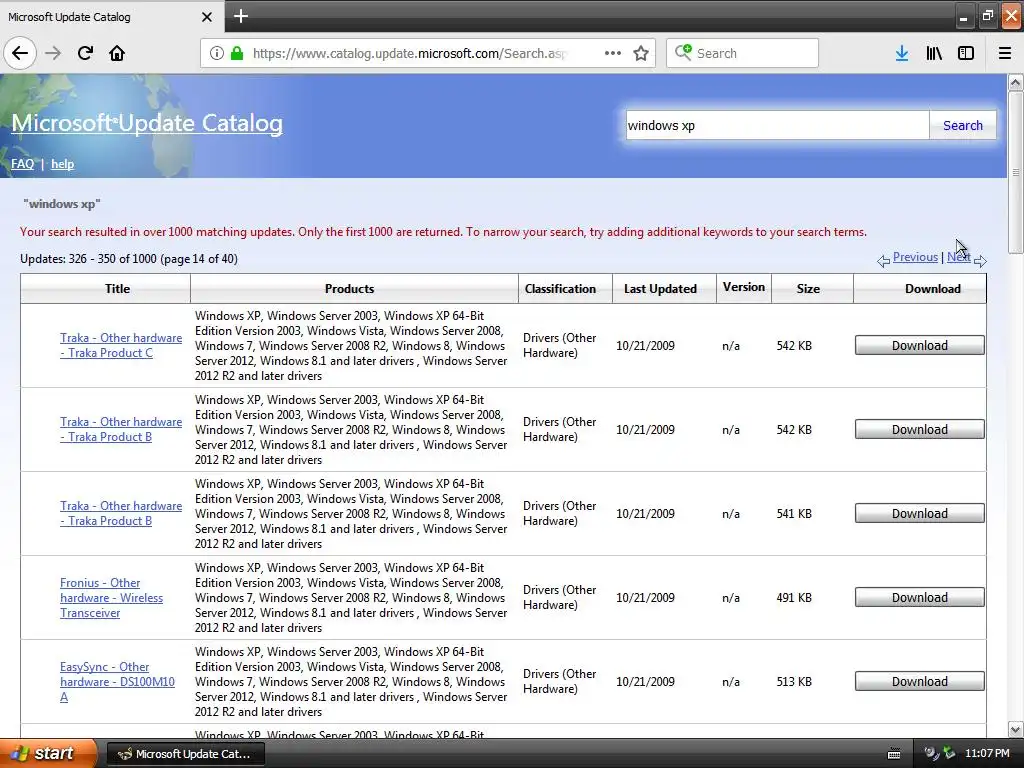The width and height of the screenshot is (1024, 768).
Task: Click the 'Updates: 326 - 350 of 1000' text
Action: click(x=88, y=259)
